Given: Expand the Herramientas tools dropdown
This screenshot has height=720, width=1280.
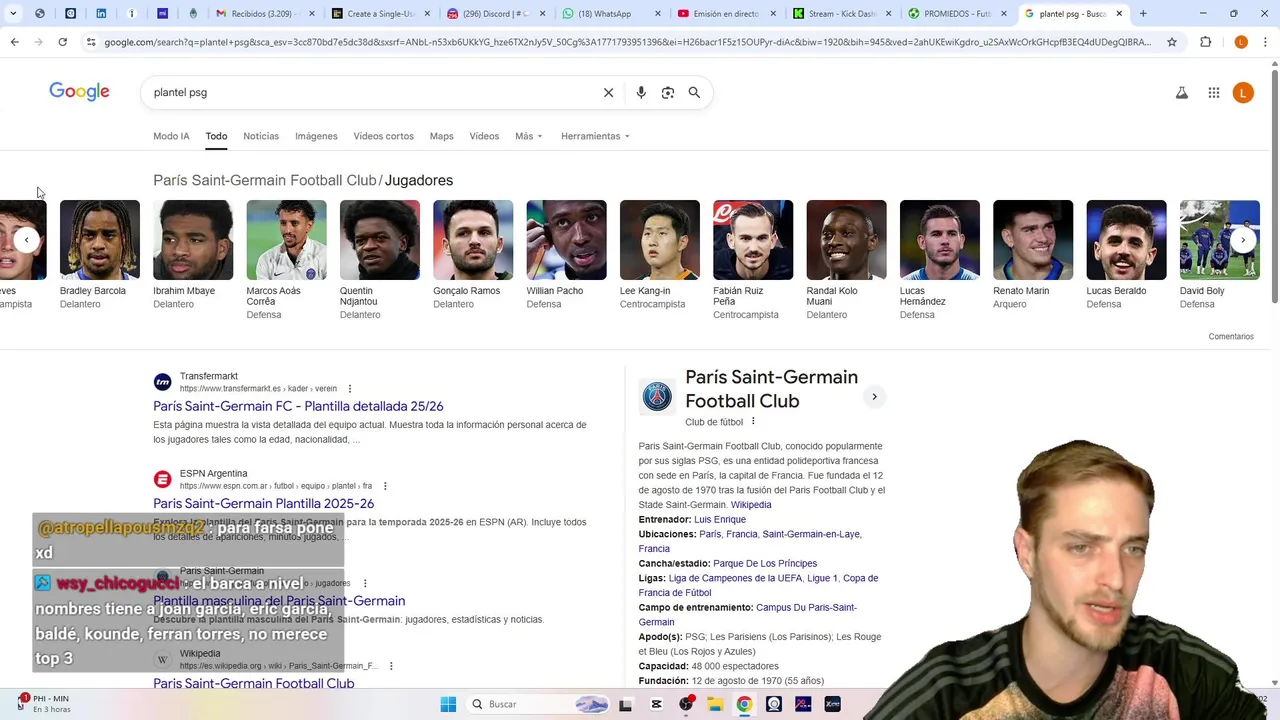Looking at the screenshot, I should click(595, 136).
